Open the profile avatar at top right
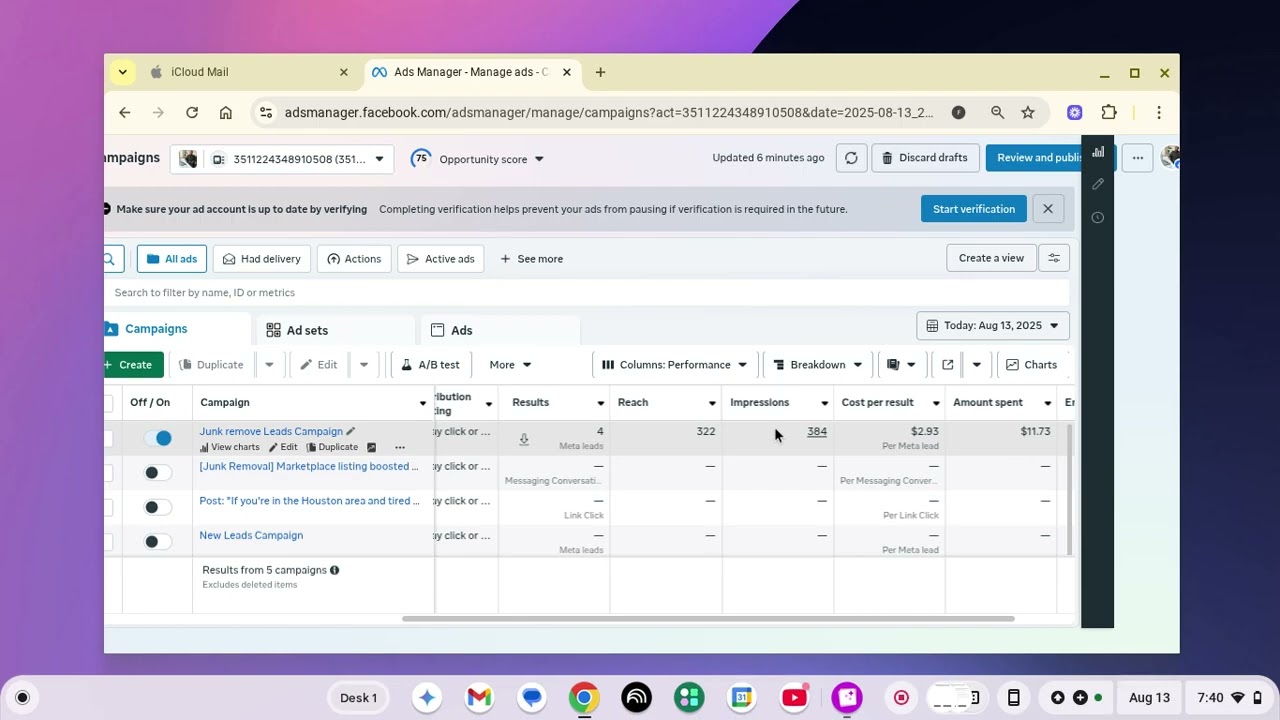1280x720 pixels. pyautogui.click(x=1170, y=158)
